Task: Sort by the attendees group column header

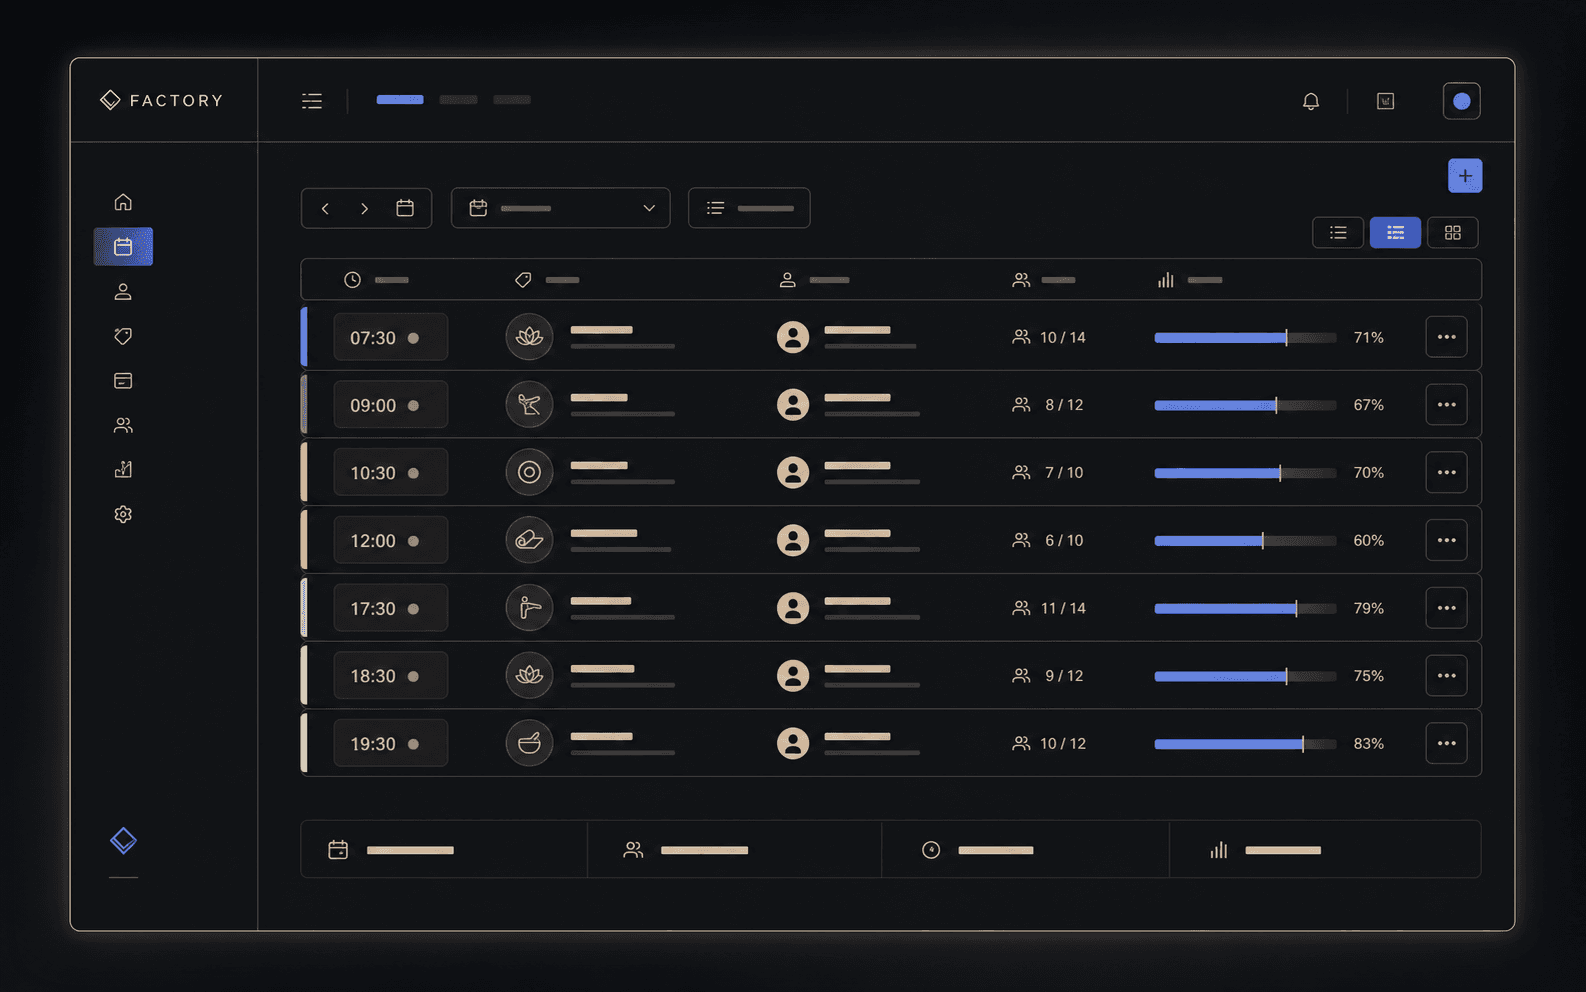Action: point(1043,280)
